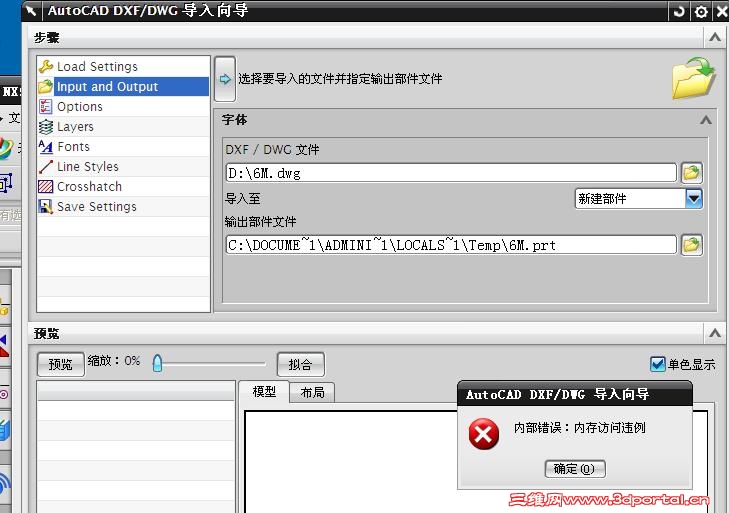
Task: Confirm error with 确定 button
Action: (575, 469)
